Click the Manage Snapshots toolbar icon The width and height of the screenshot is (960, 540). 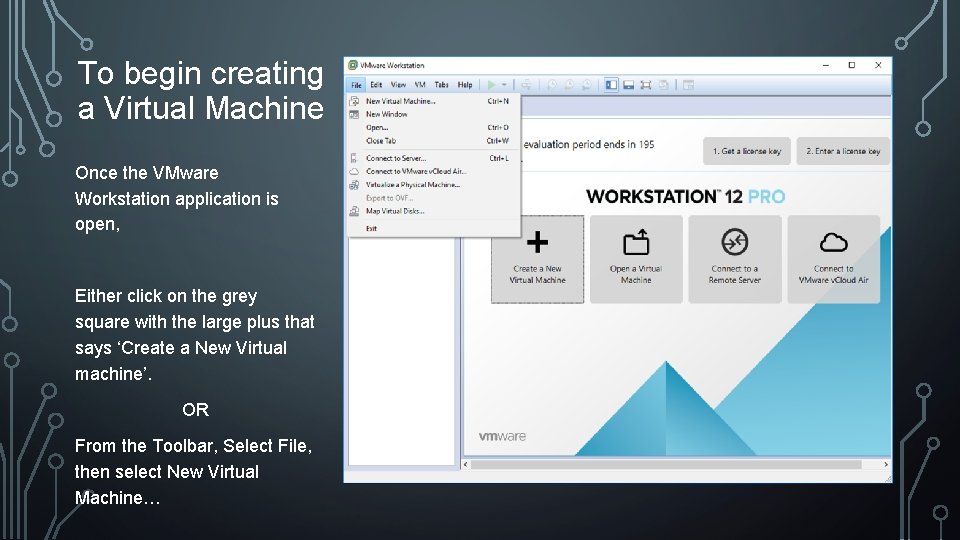[586, 85]
